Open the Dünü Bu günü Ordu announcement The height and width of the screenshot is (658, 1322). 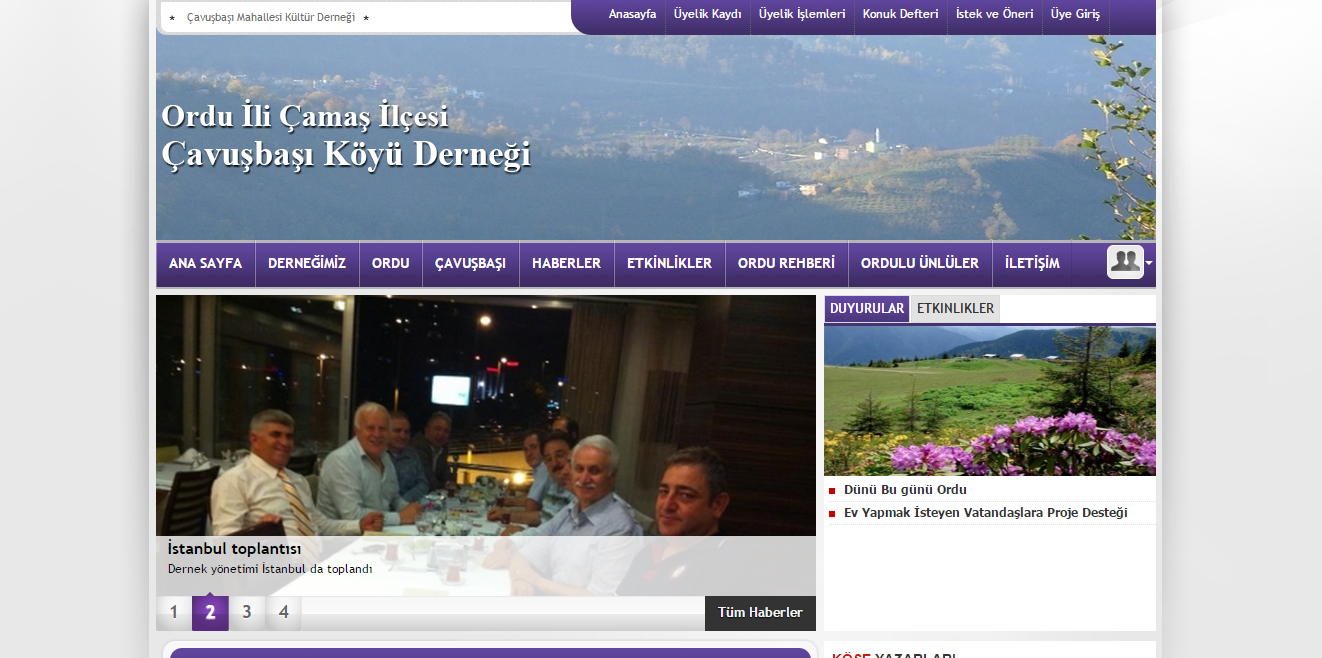[905, 490]
